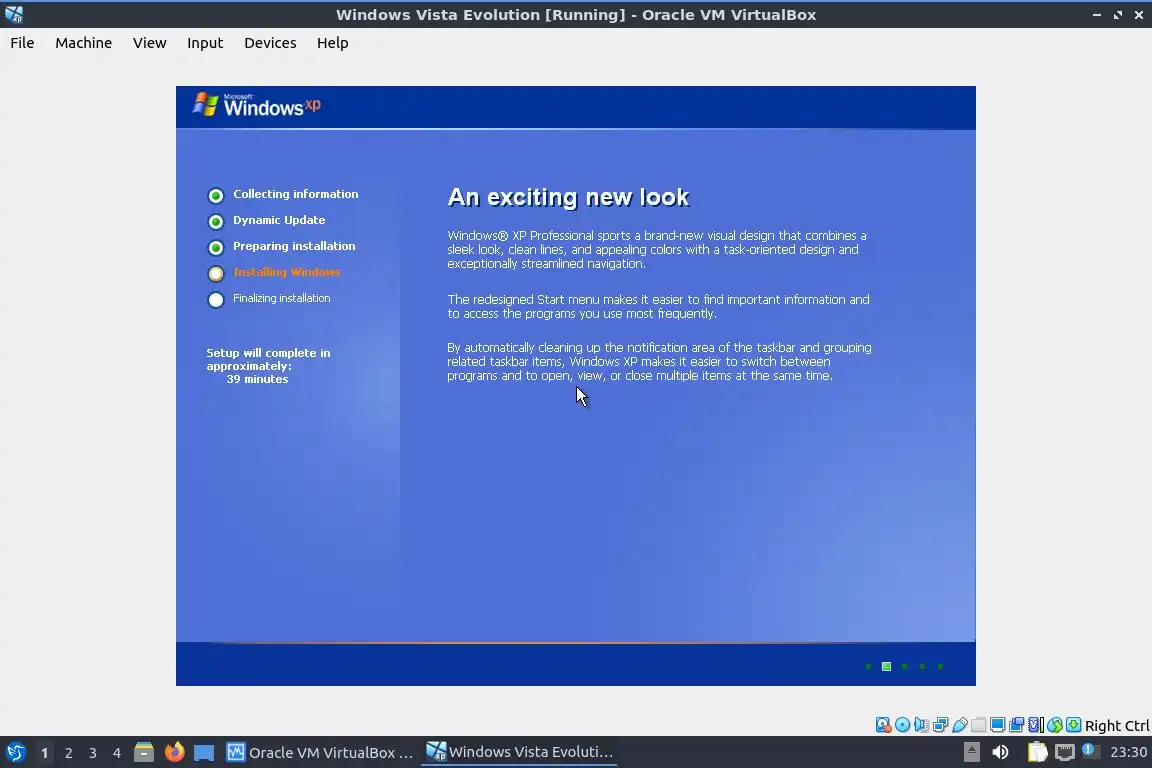
Task: Open the USB devices status icon
Action: (960, 725)
